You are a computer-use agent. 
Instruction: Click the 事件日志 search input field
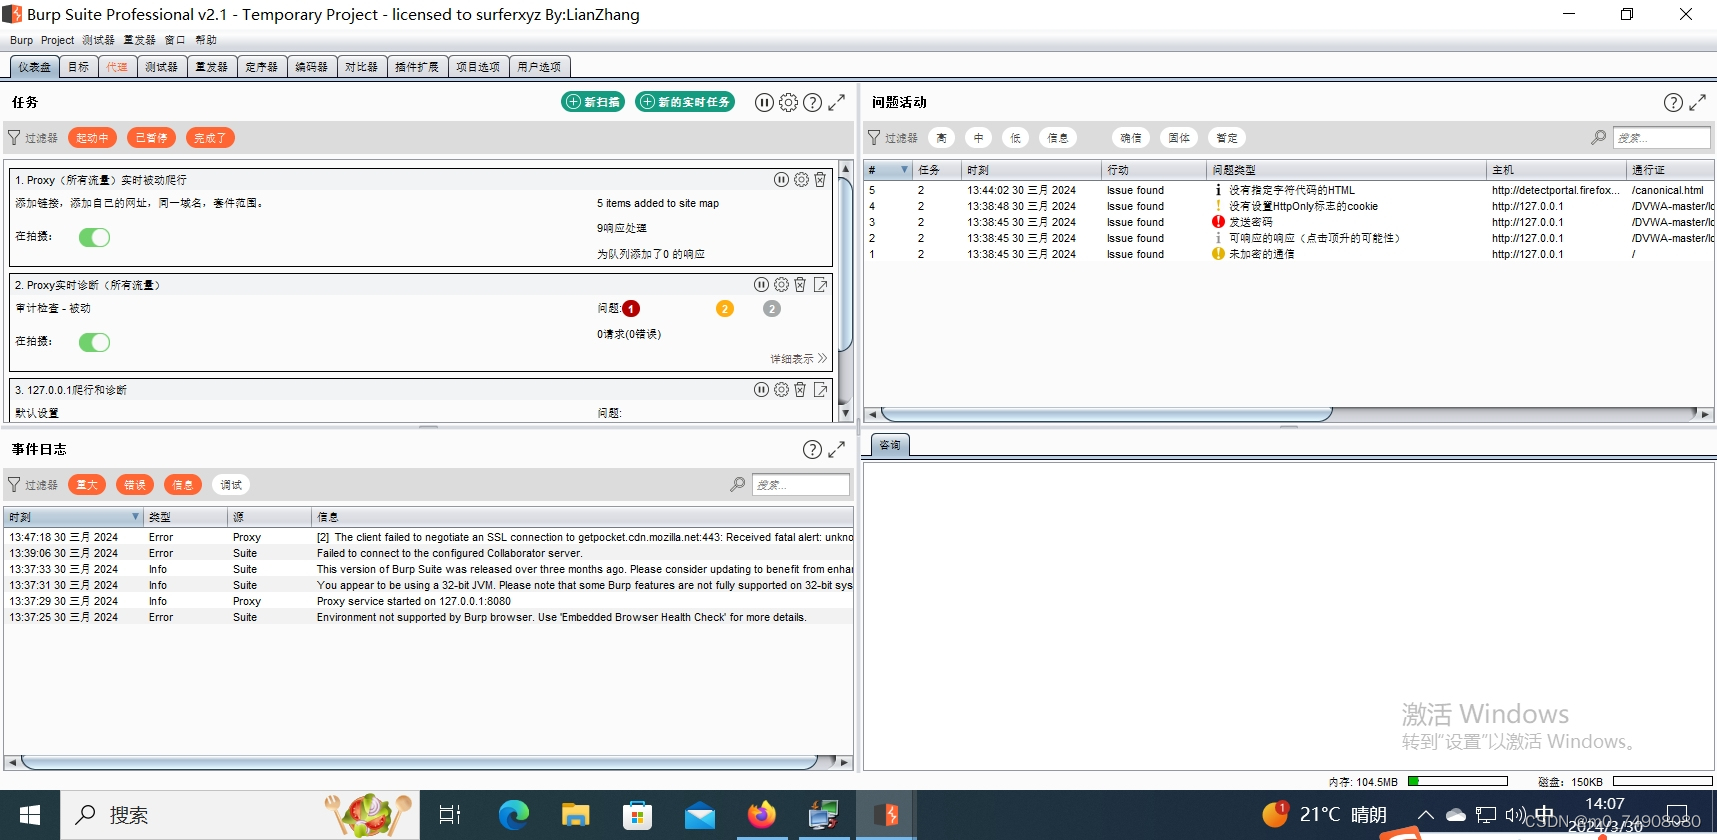(801, 485)
